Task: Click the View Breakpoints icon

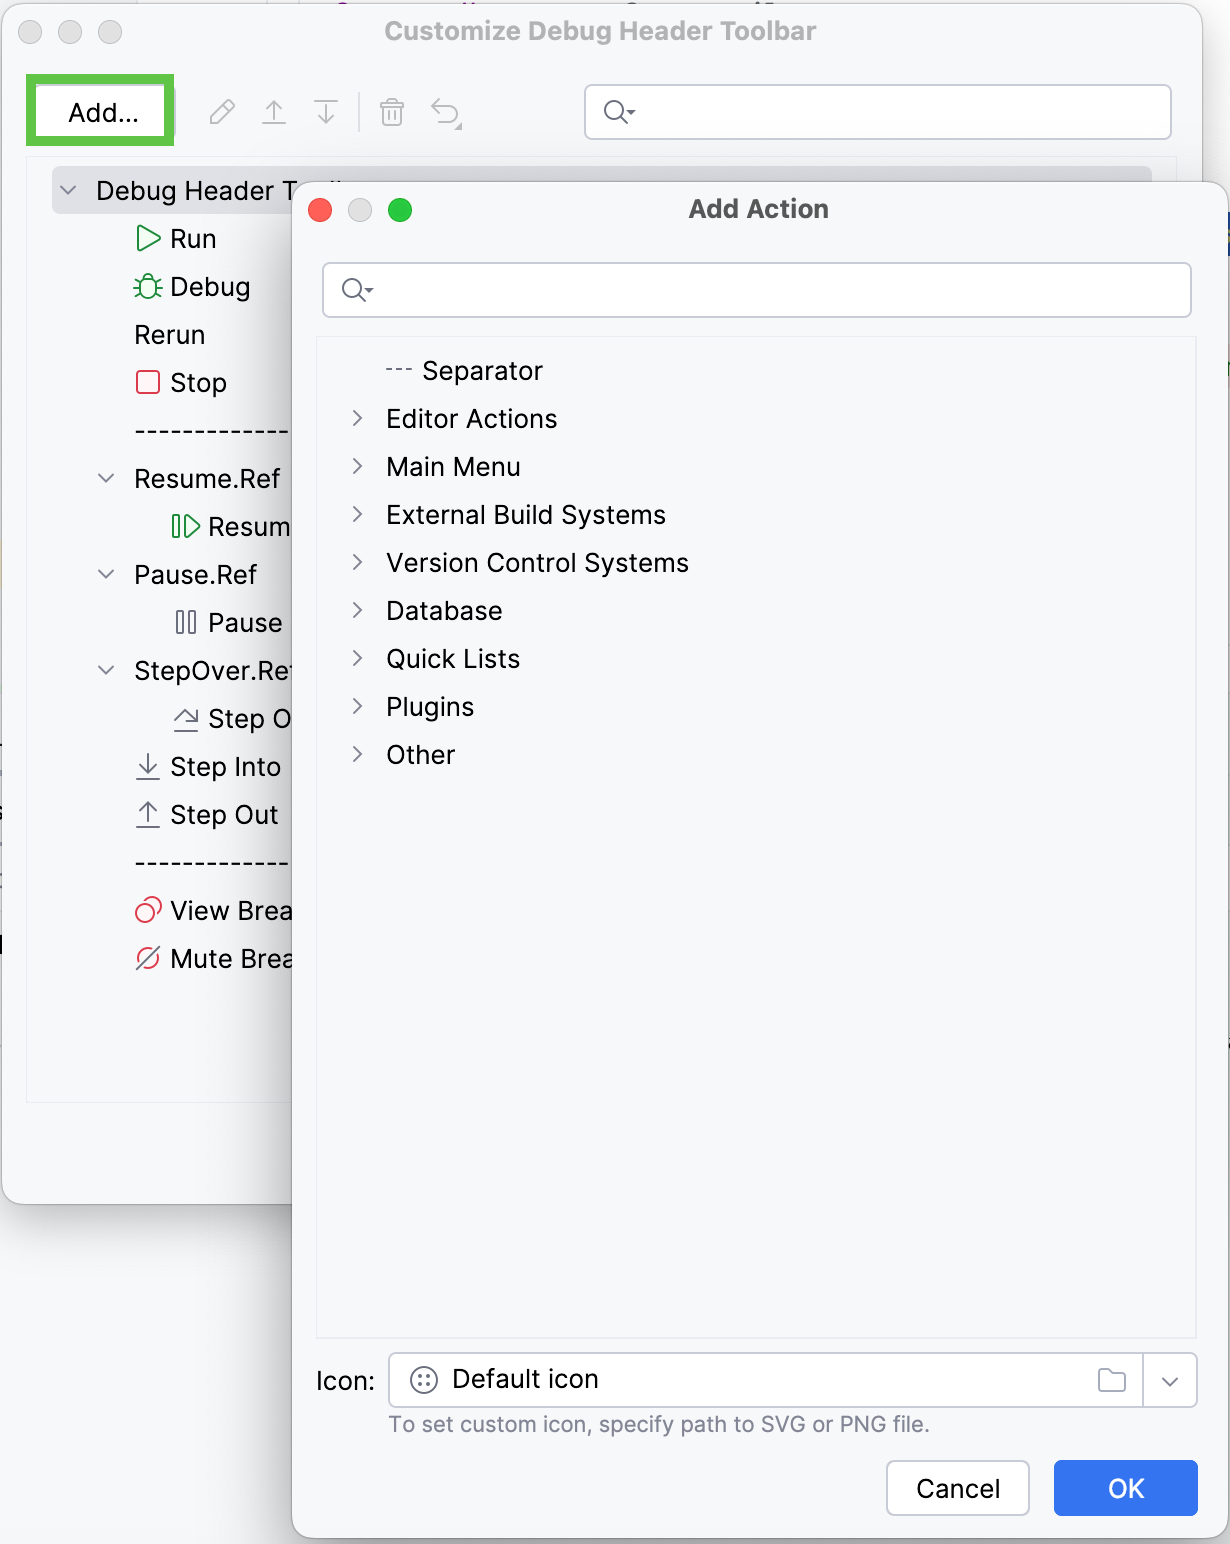Action: click(147, 910)
